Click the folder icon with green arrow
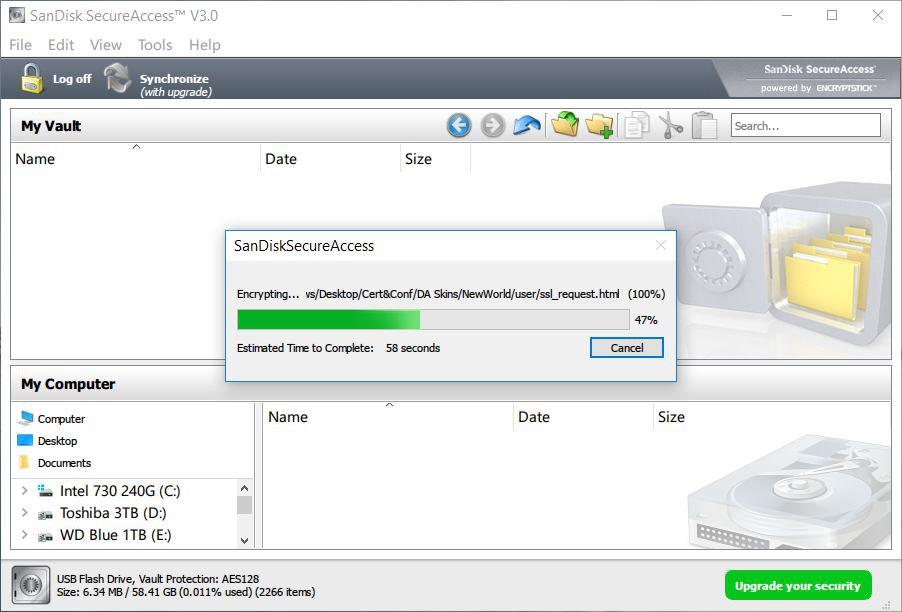The height and width of the screenshot is (612, 902). coord(565,125)
